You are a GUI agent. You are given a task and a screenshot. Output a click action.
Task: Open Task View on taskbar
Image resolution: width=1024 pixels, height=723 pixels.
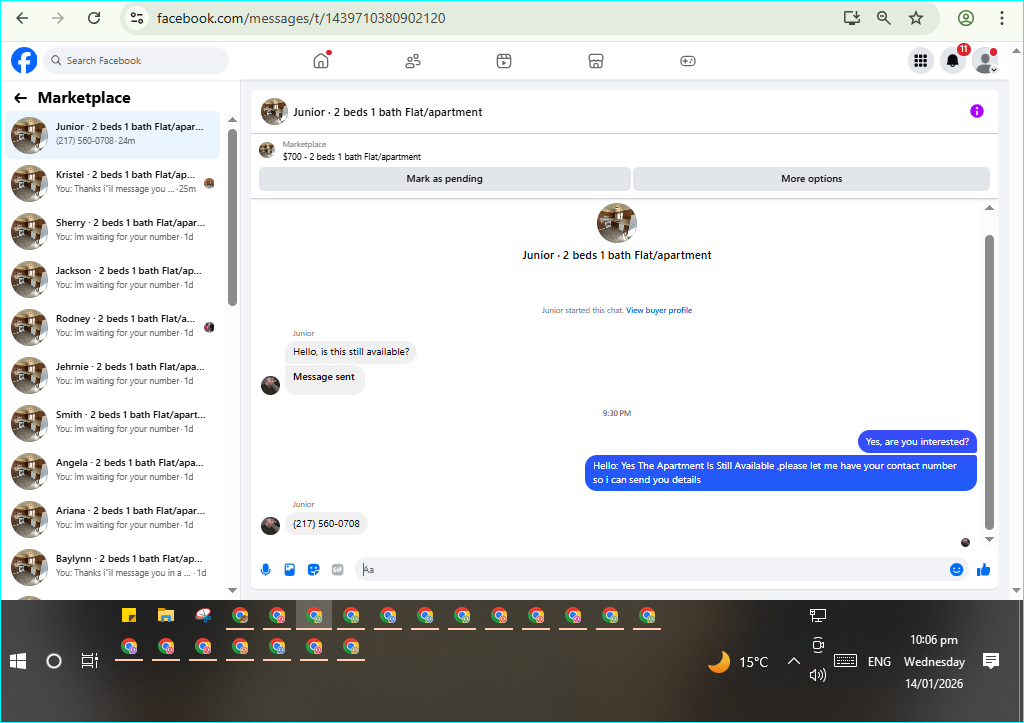tap(89, 661)
